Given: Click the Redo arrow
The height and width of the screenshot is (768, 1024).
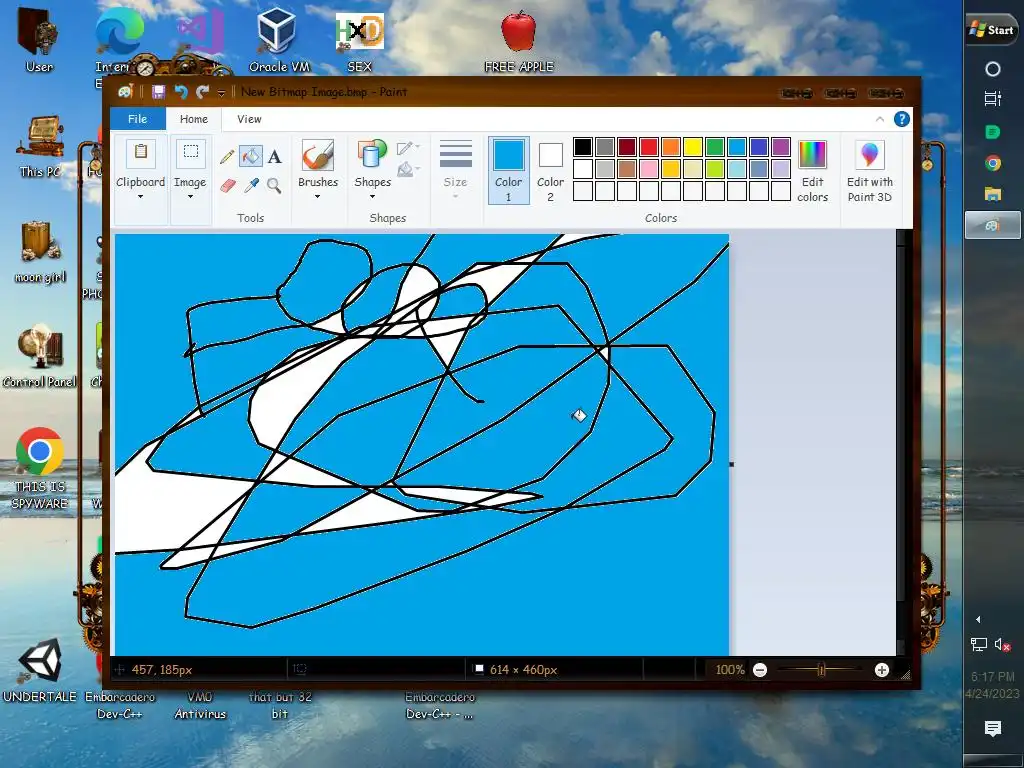Looking at the screenshot, I should tap(202, 92).
